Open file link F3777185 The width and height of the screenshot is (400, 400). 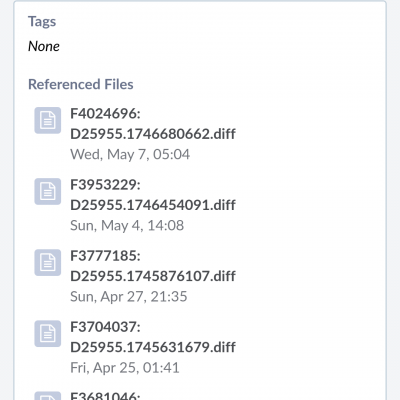[105, 256]
